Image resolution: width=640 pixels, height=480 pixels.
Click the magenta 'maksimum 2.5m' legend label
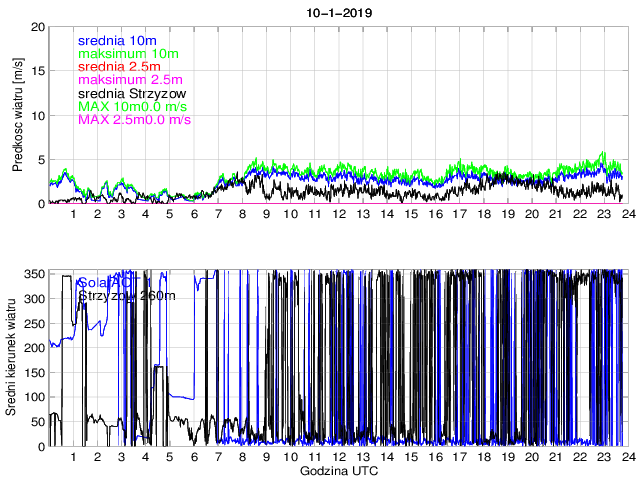(130, 79)
